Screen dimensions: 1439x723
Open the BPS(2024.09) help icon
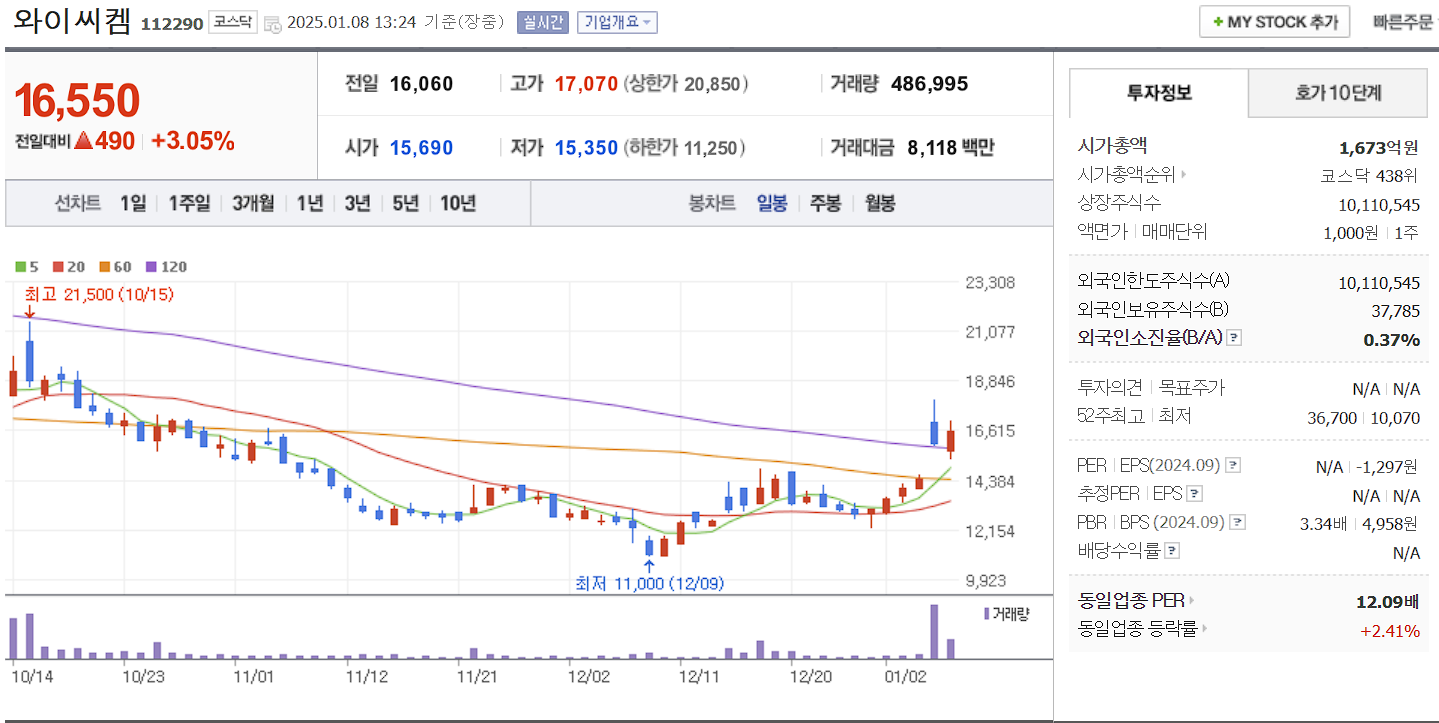tap(1238, 522)
